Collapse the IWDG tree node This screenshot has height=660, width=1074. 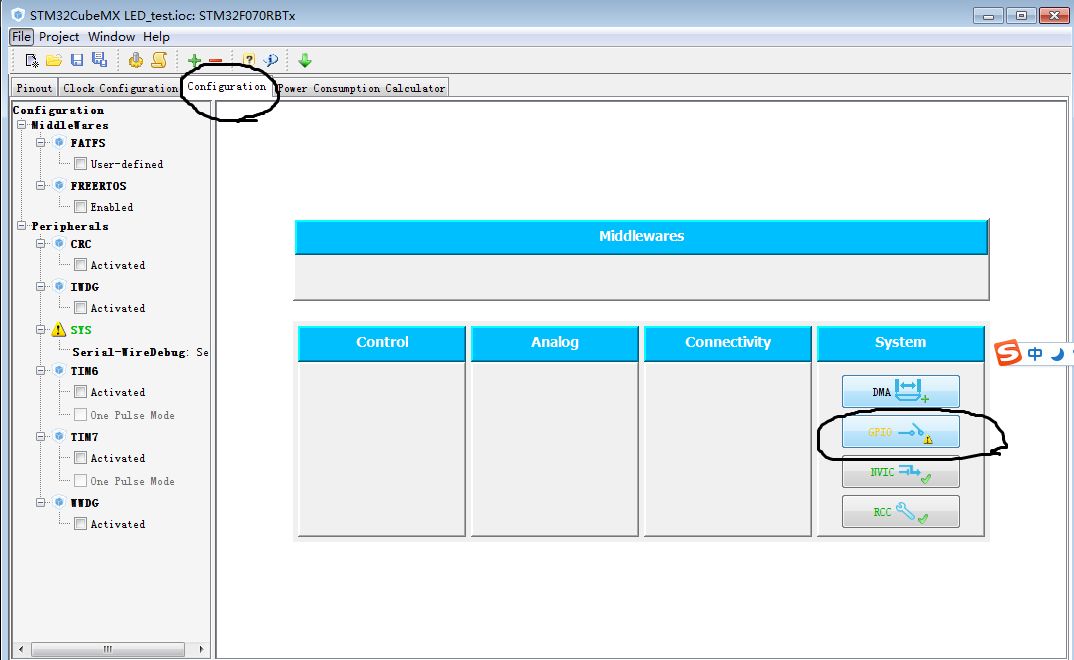tap(40, 286)
